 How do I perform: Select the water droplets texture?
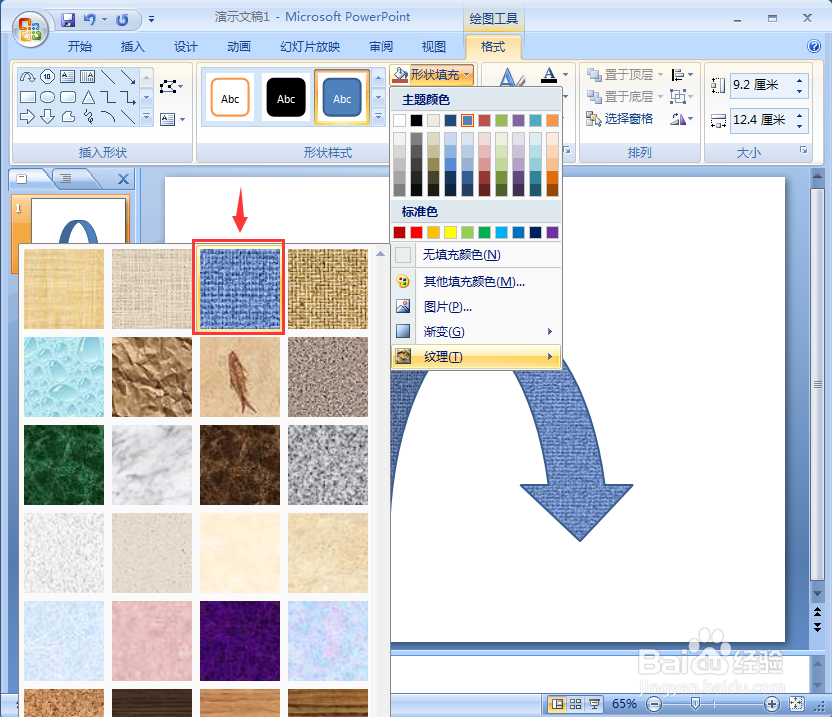pos(64,377)
